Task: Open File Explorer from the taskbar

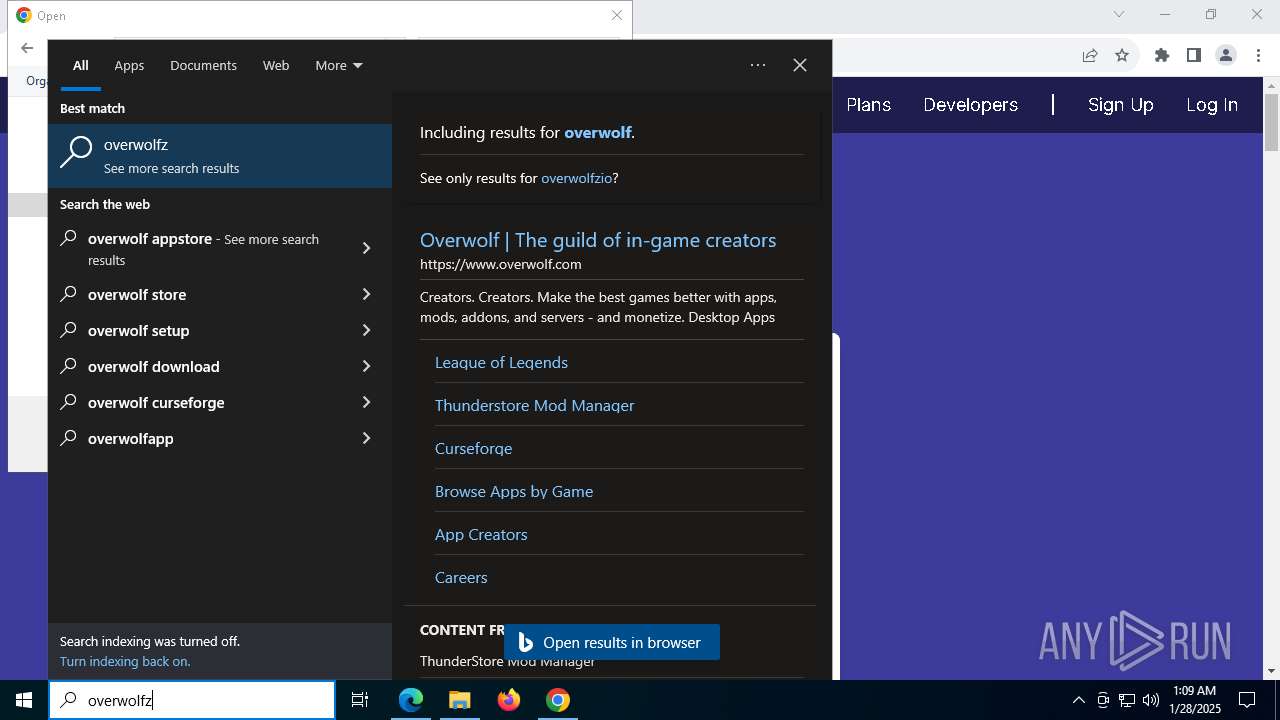Action: pyautogui.click(x=459, y=700)
